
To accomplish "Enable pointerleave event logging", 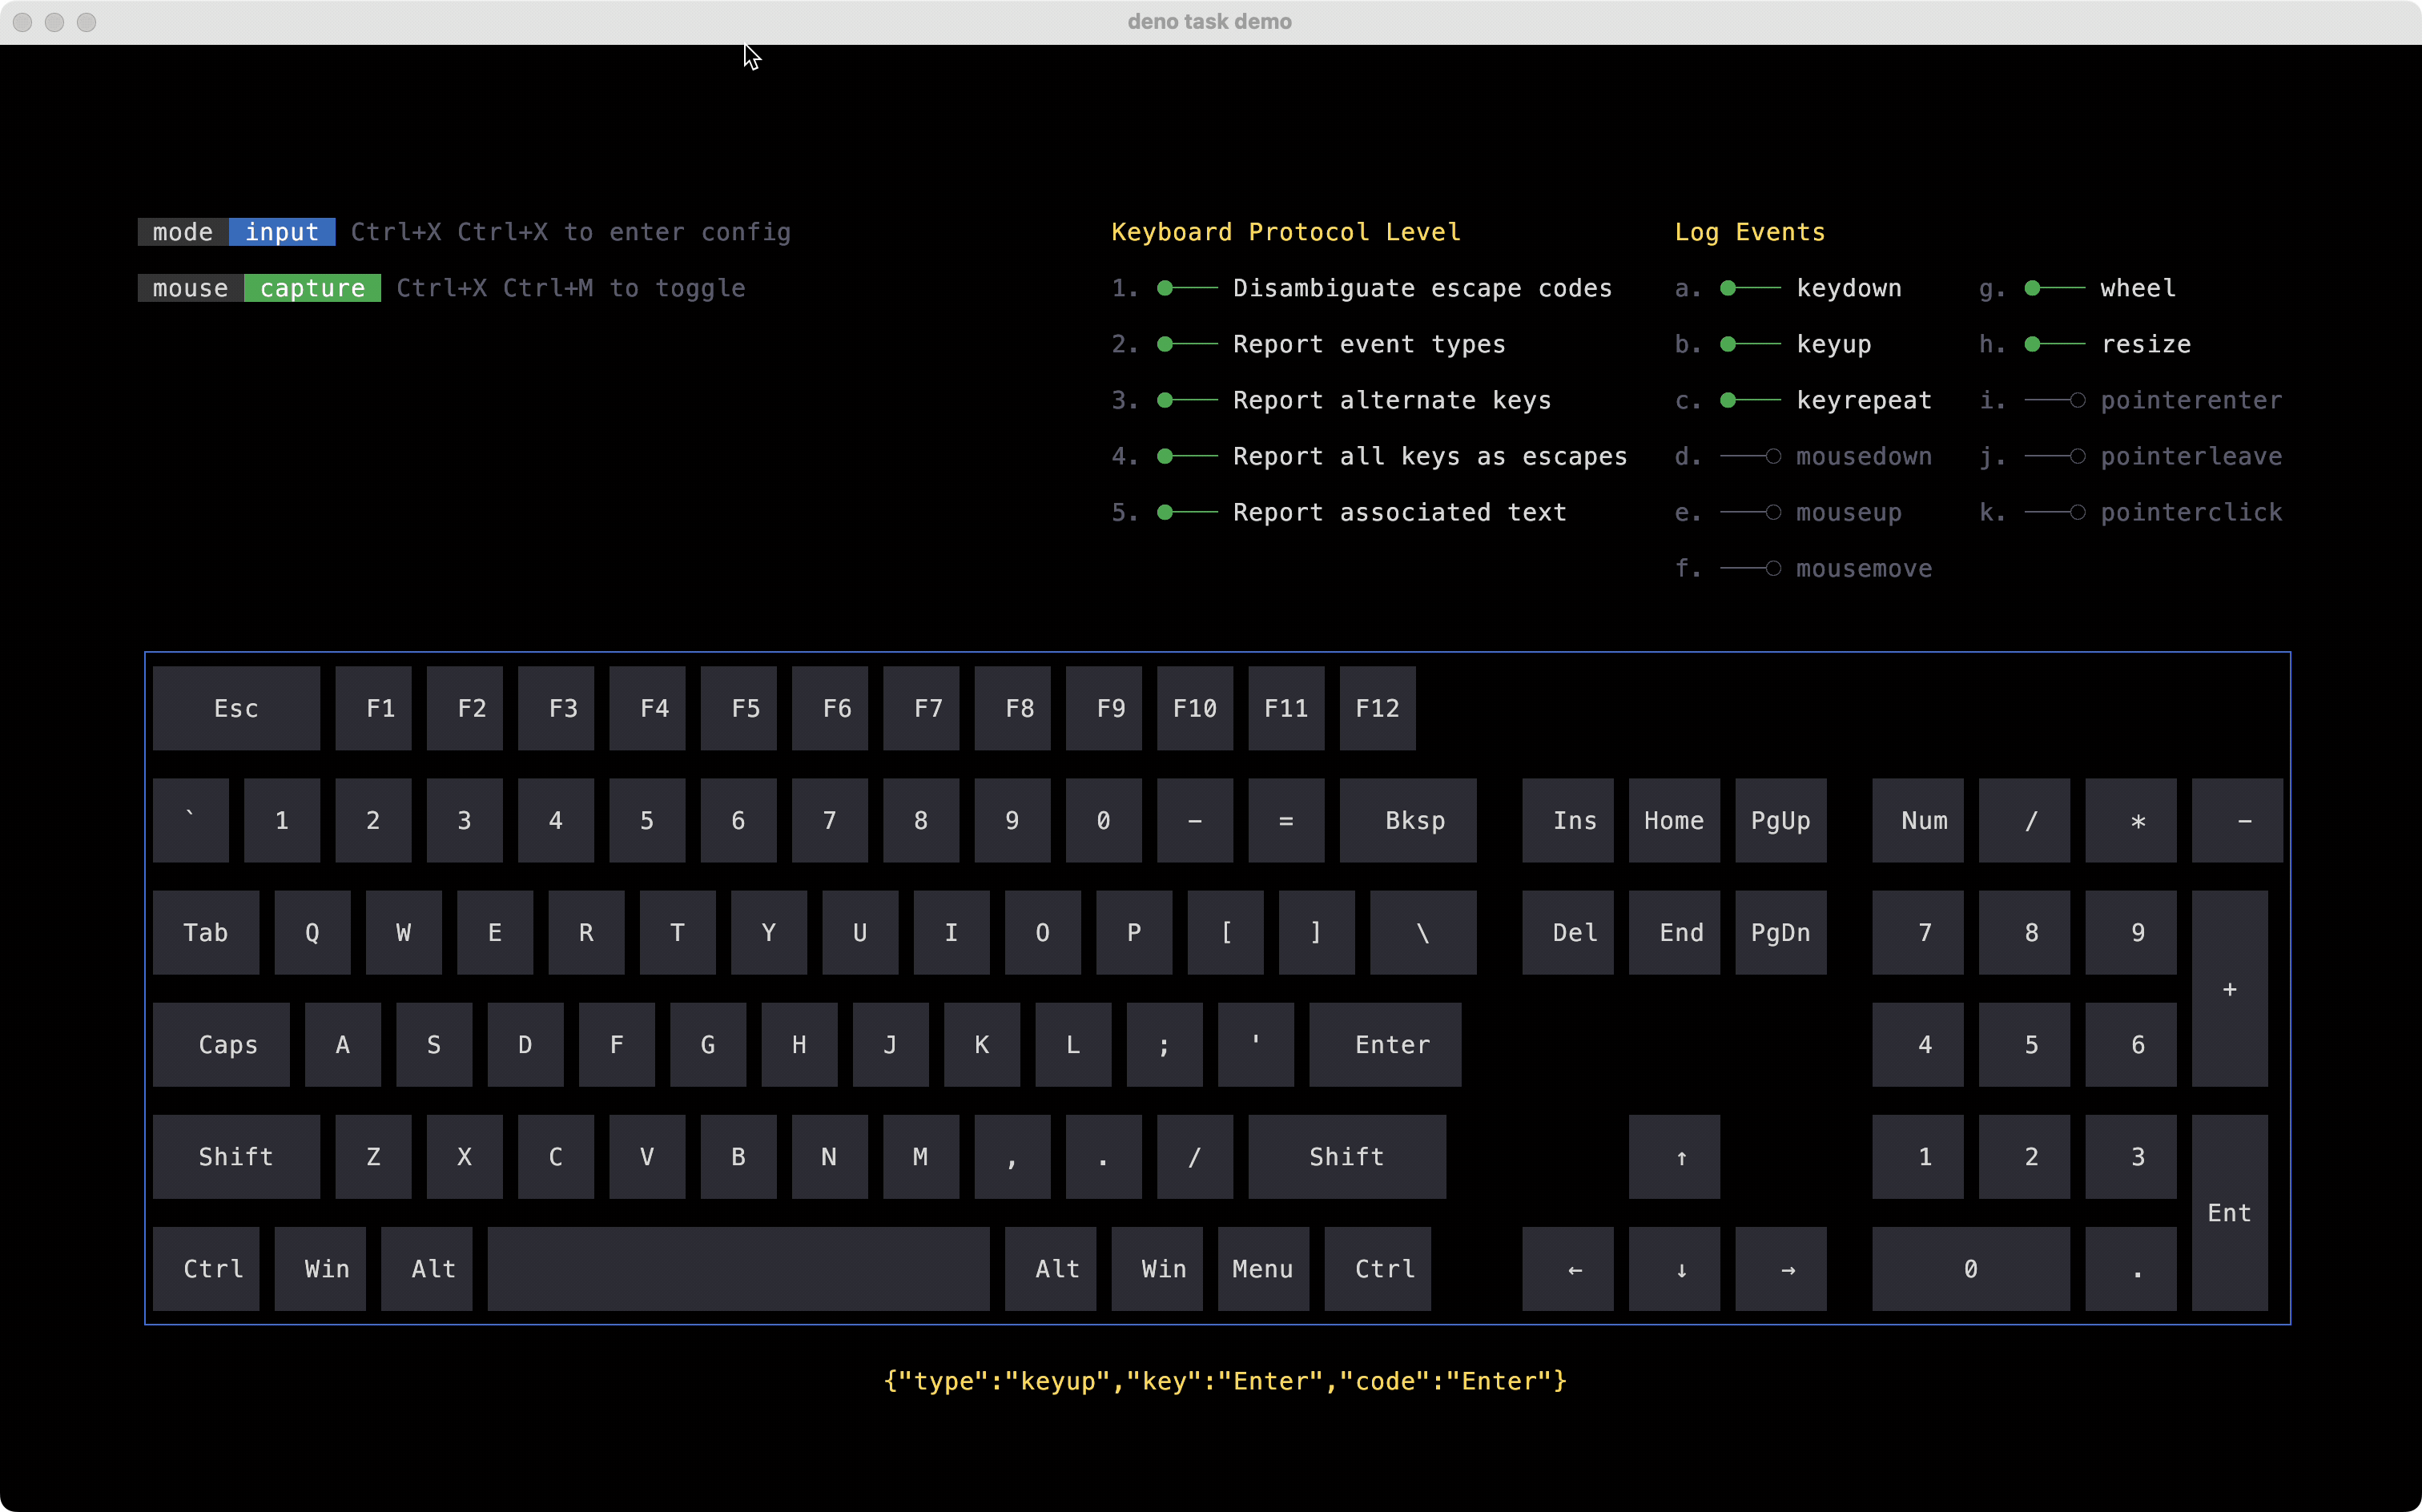I will point(2054,456).
